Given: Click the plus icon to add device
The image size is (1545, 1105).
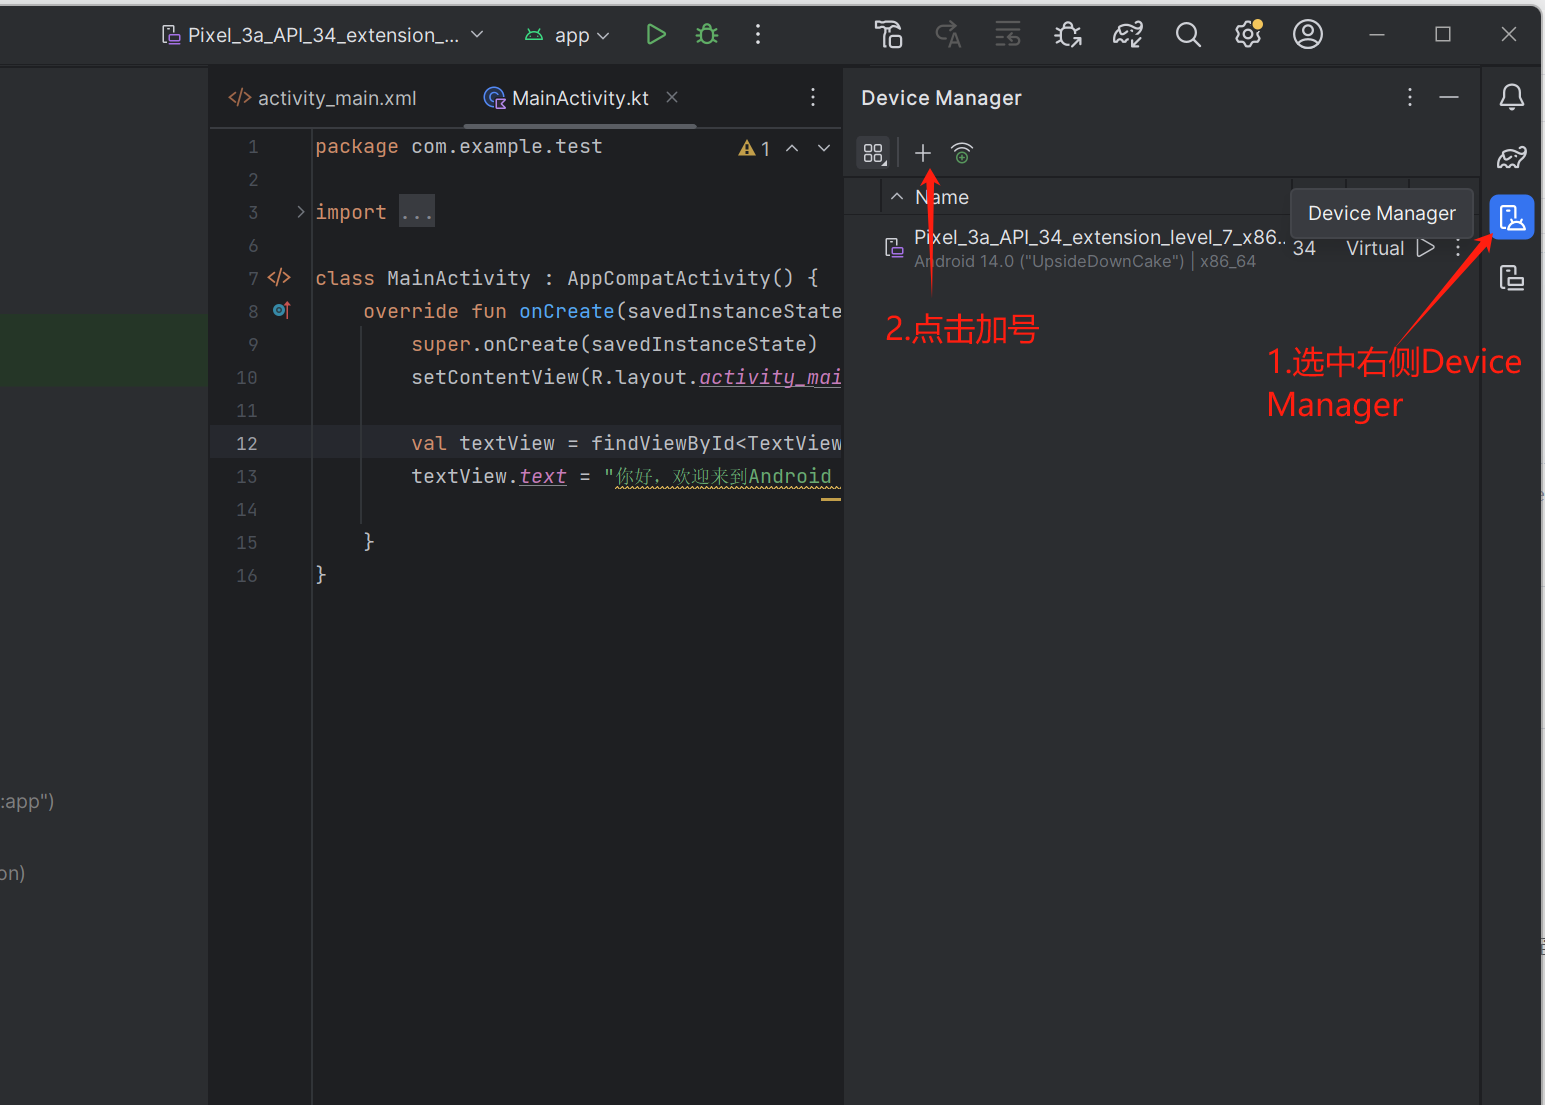Looking at the screenshot, I should (x=922, y=153).
